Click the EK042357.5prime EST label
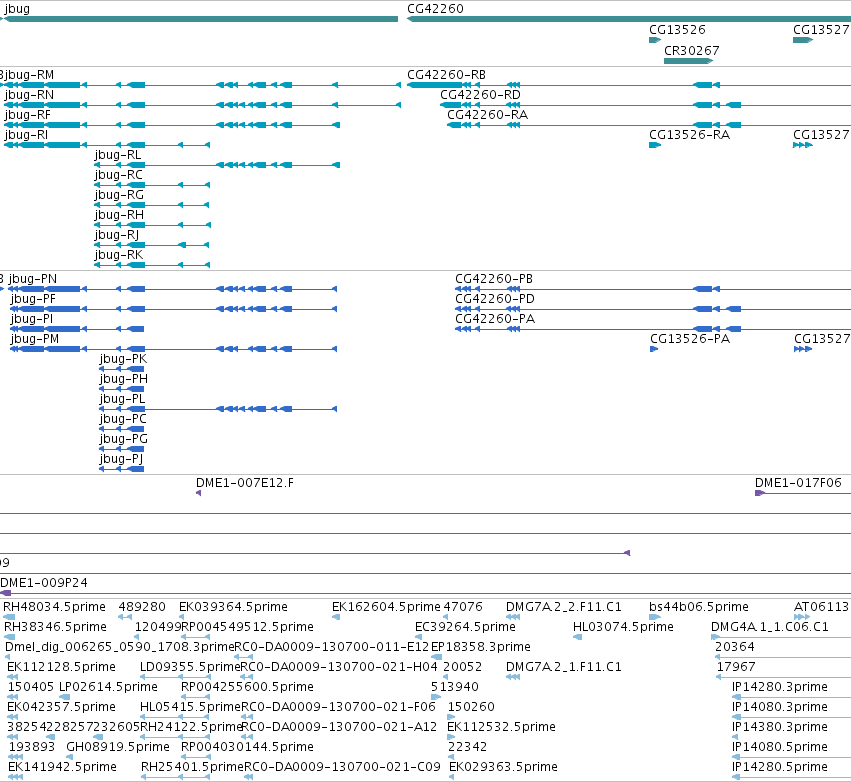The image size is (851, 782). coord(61,707)
